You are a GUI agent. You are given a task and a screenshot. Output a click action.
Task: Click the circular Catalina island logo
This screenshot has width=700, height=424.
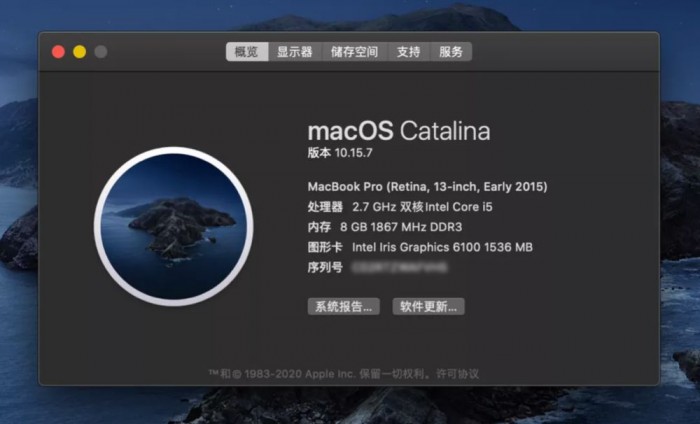(174, 226)
